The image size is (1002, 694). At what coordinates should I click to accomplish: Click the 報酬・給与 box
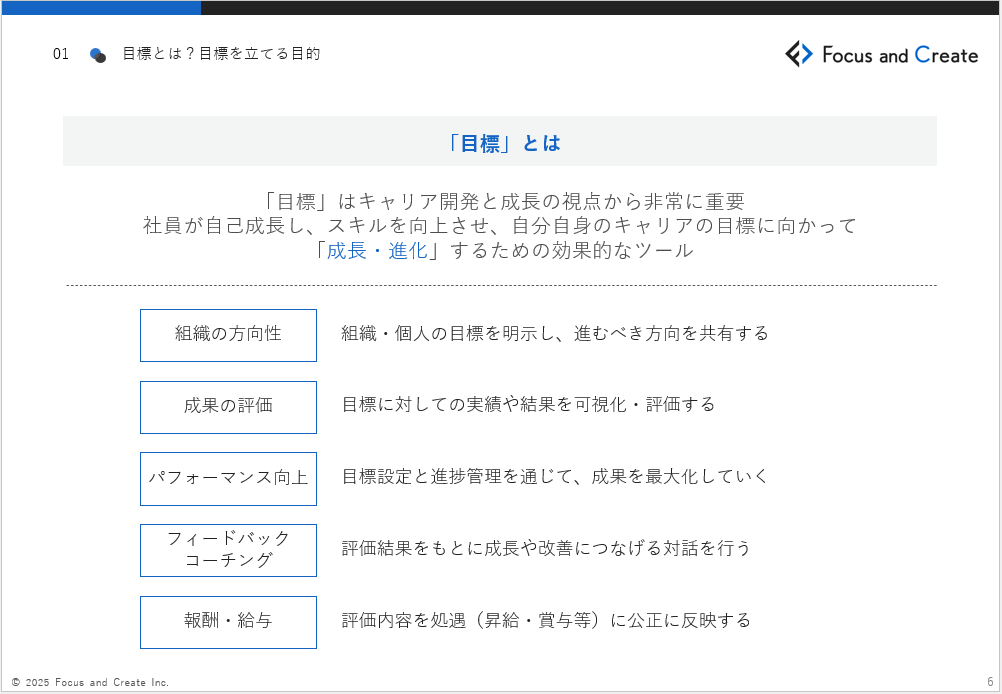228,622
